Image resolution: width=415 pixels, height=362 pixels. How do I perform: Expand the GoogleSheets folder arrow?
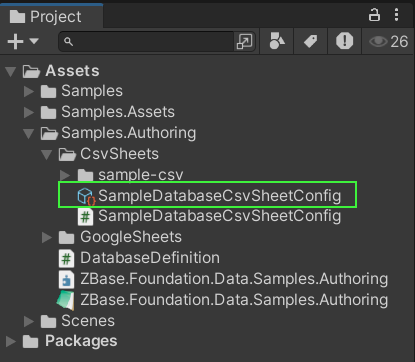[x=47, y=237]
